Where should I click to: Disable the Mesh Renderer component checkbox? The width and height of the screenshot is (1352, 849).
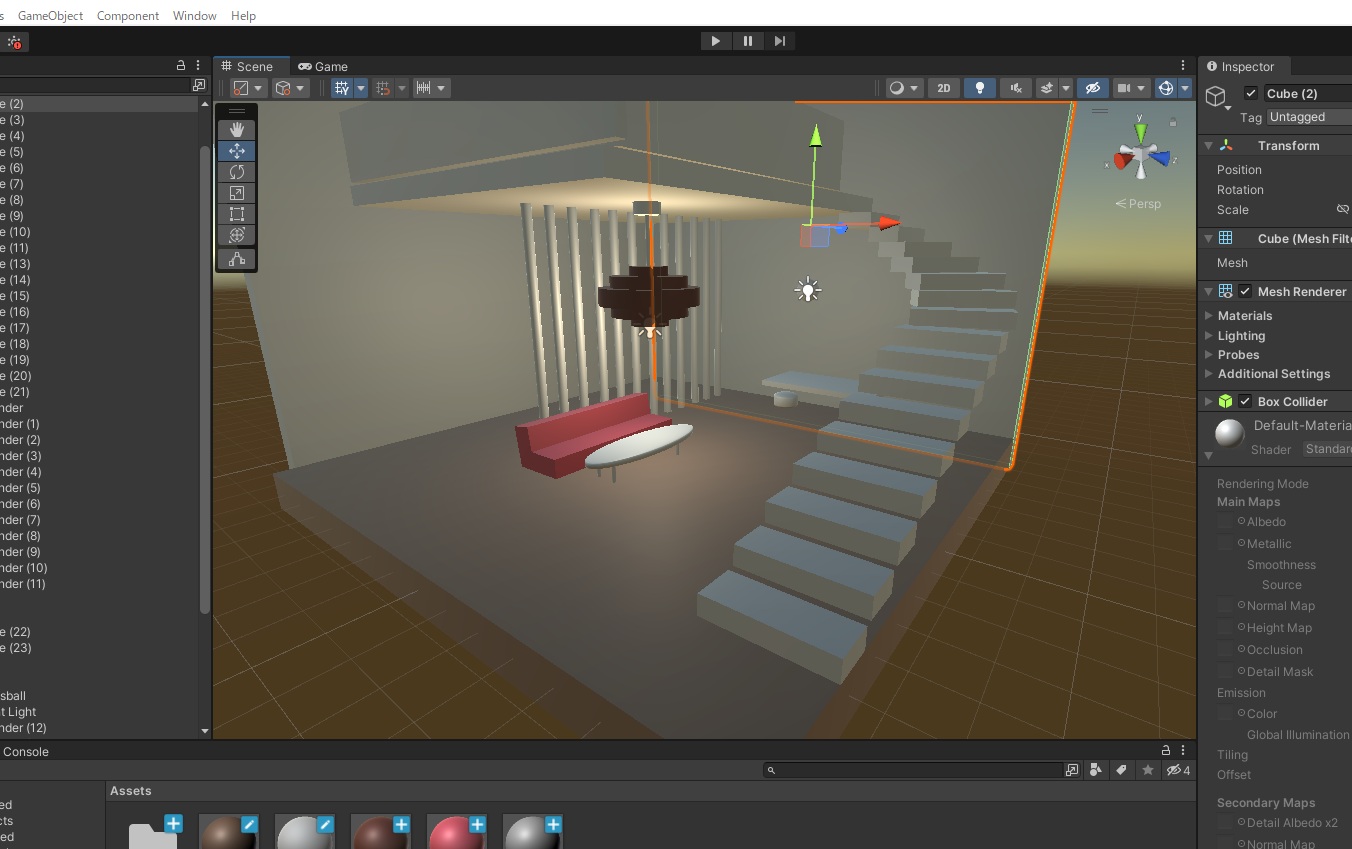coord(1243,291)
